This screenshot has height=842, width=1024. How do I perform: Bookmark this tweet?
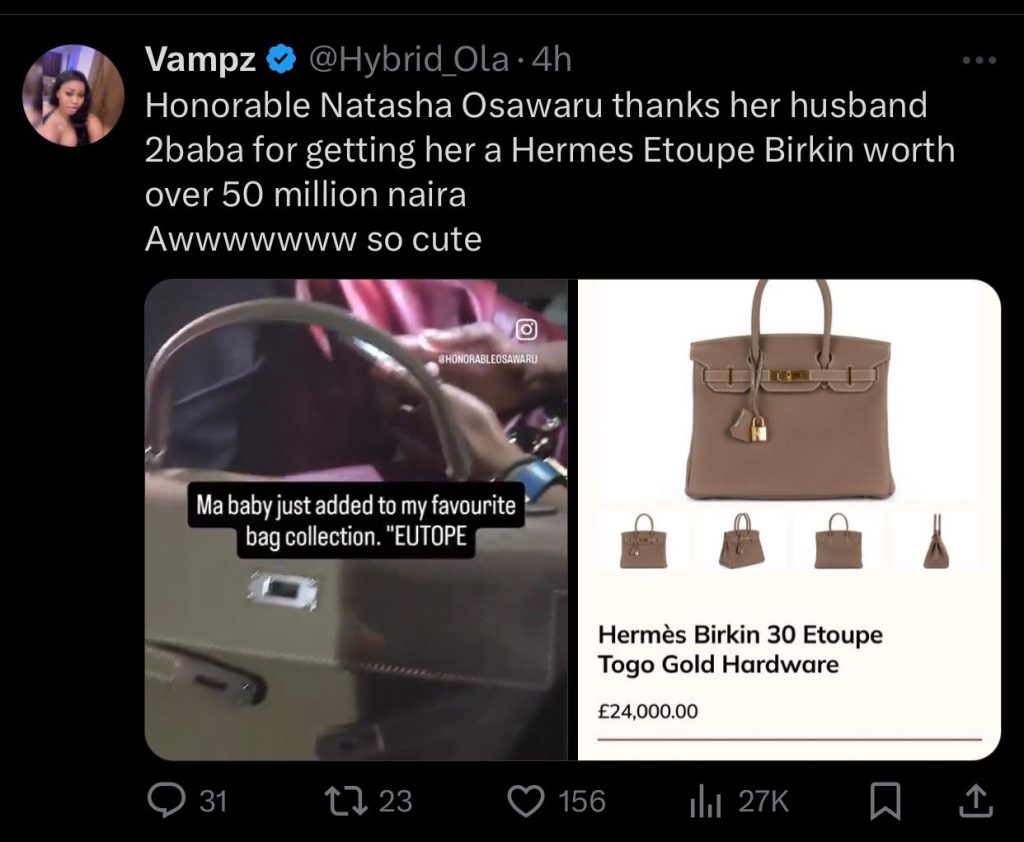(x=886, y=802)
